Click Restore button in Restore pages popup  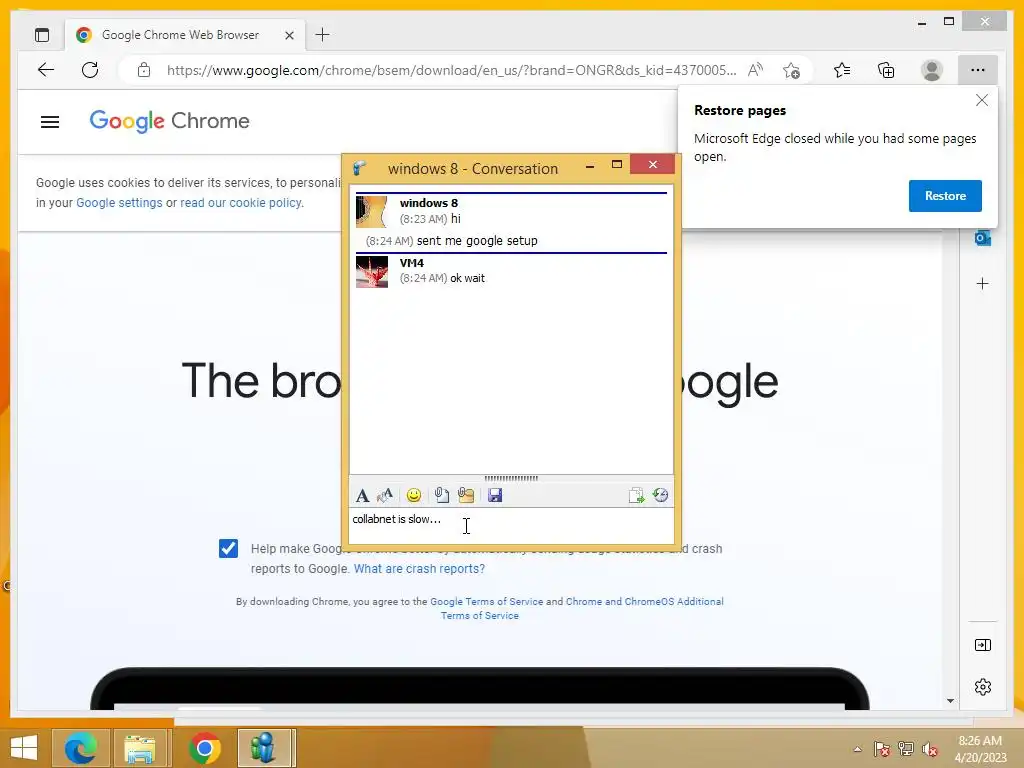(945, 196)
